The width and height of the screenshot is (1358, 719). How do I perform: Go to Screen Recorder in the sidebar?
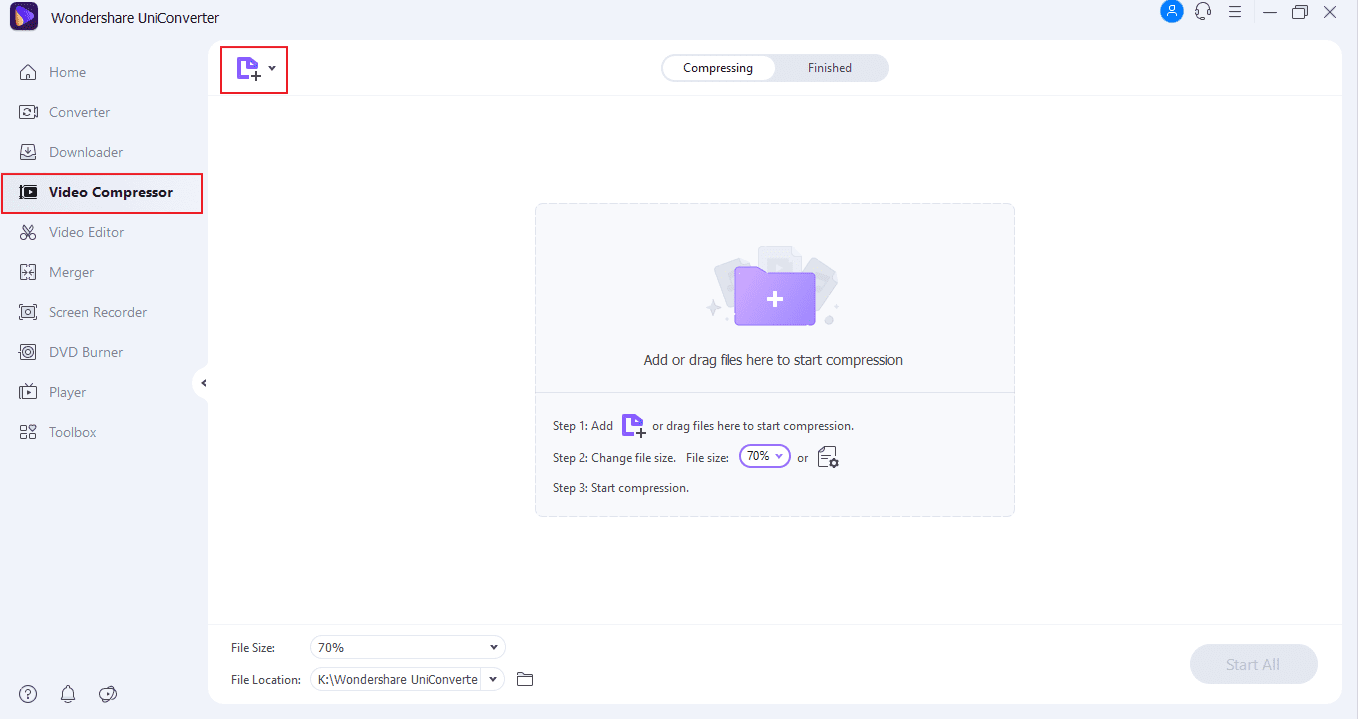click(x=98, y=312)
